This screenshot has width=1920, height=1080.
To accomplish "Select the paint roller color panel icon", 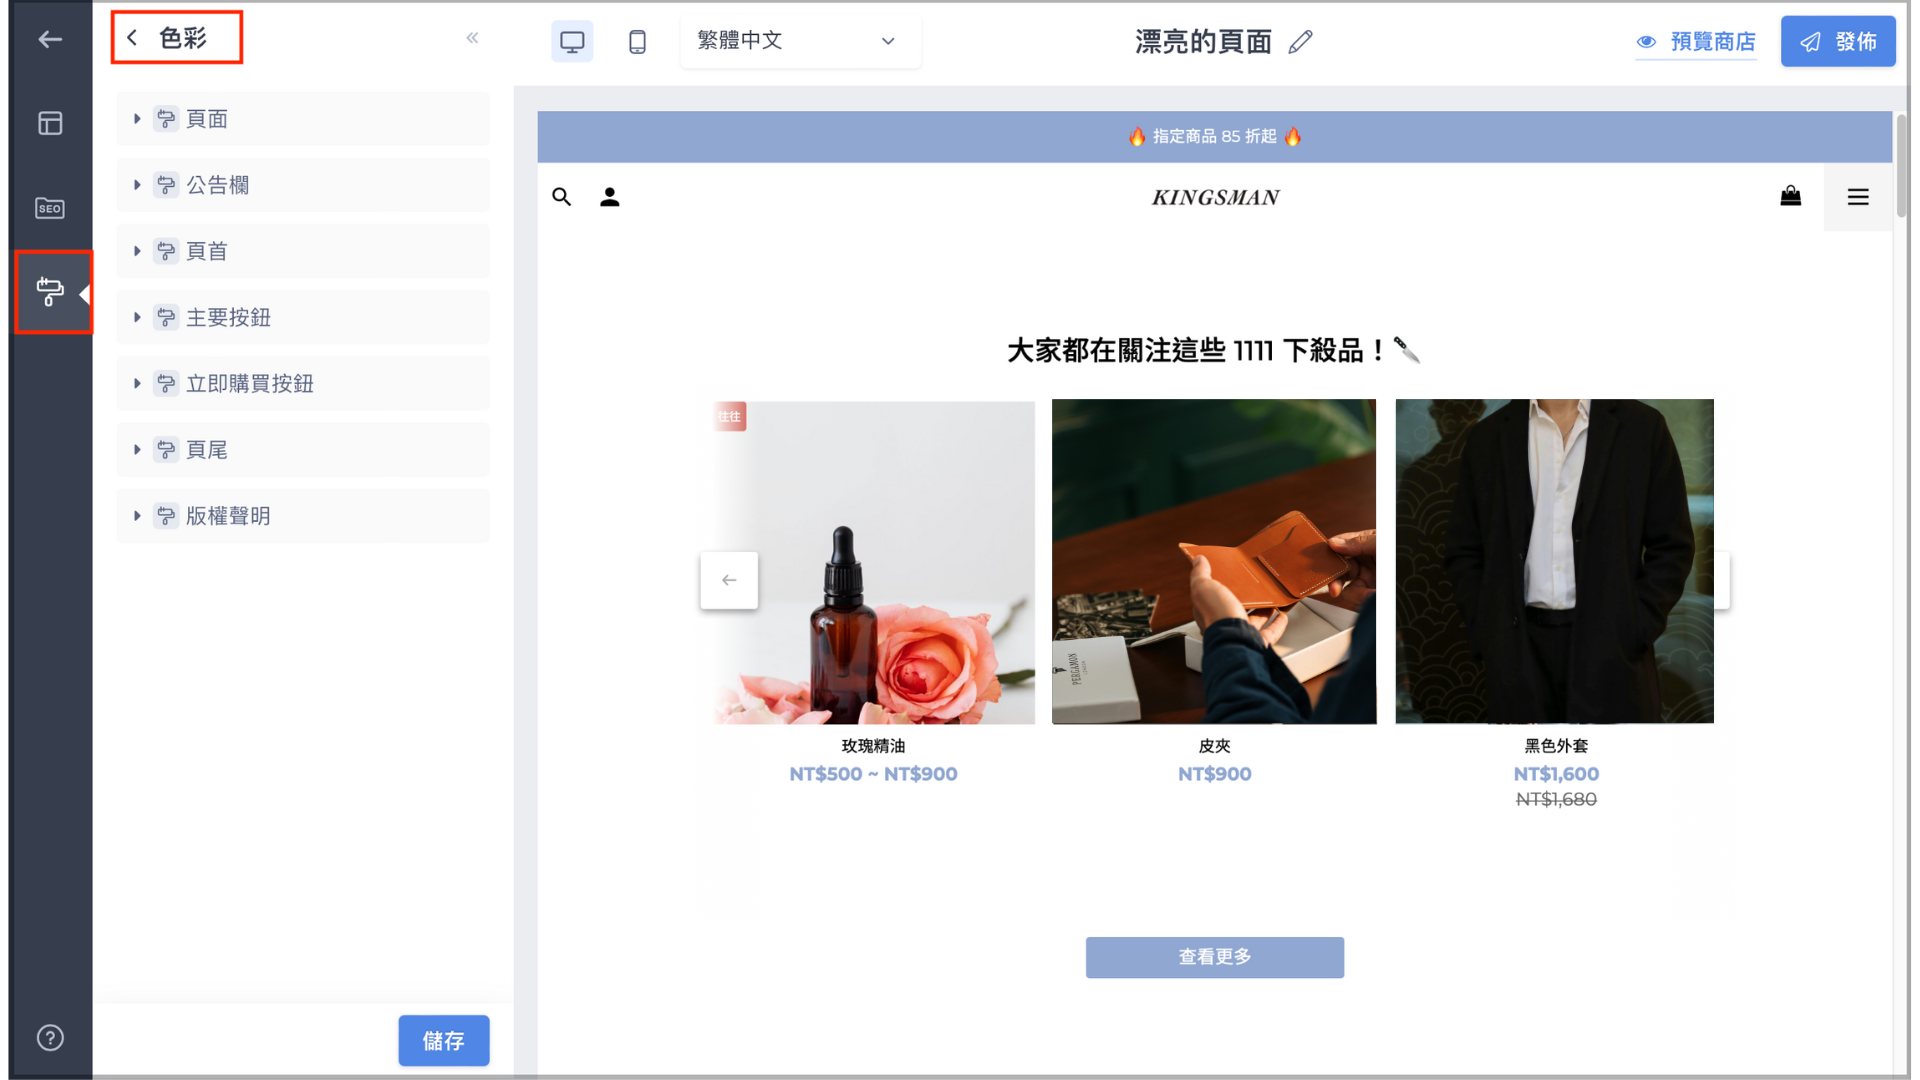I will pos(49,293).
